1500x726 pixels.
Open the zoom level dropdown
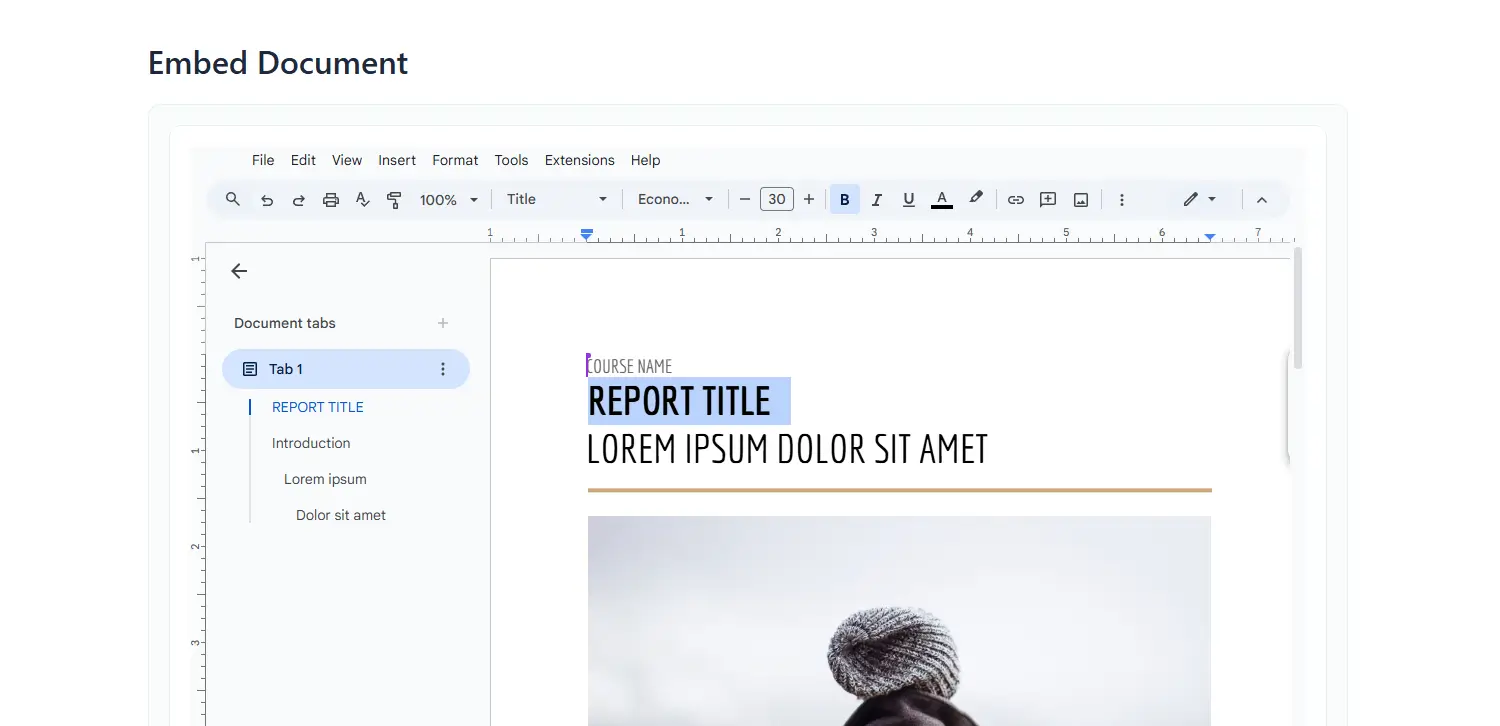tap(448, 199)
